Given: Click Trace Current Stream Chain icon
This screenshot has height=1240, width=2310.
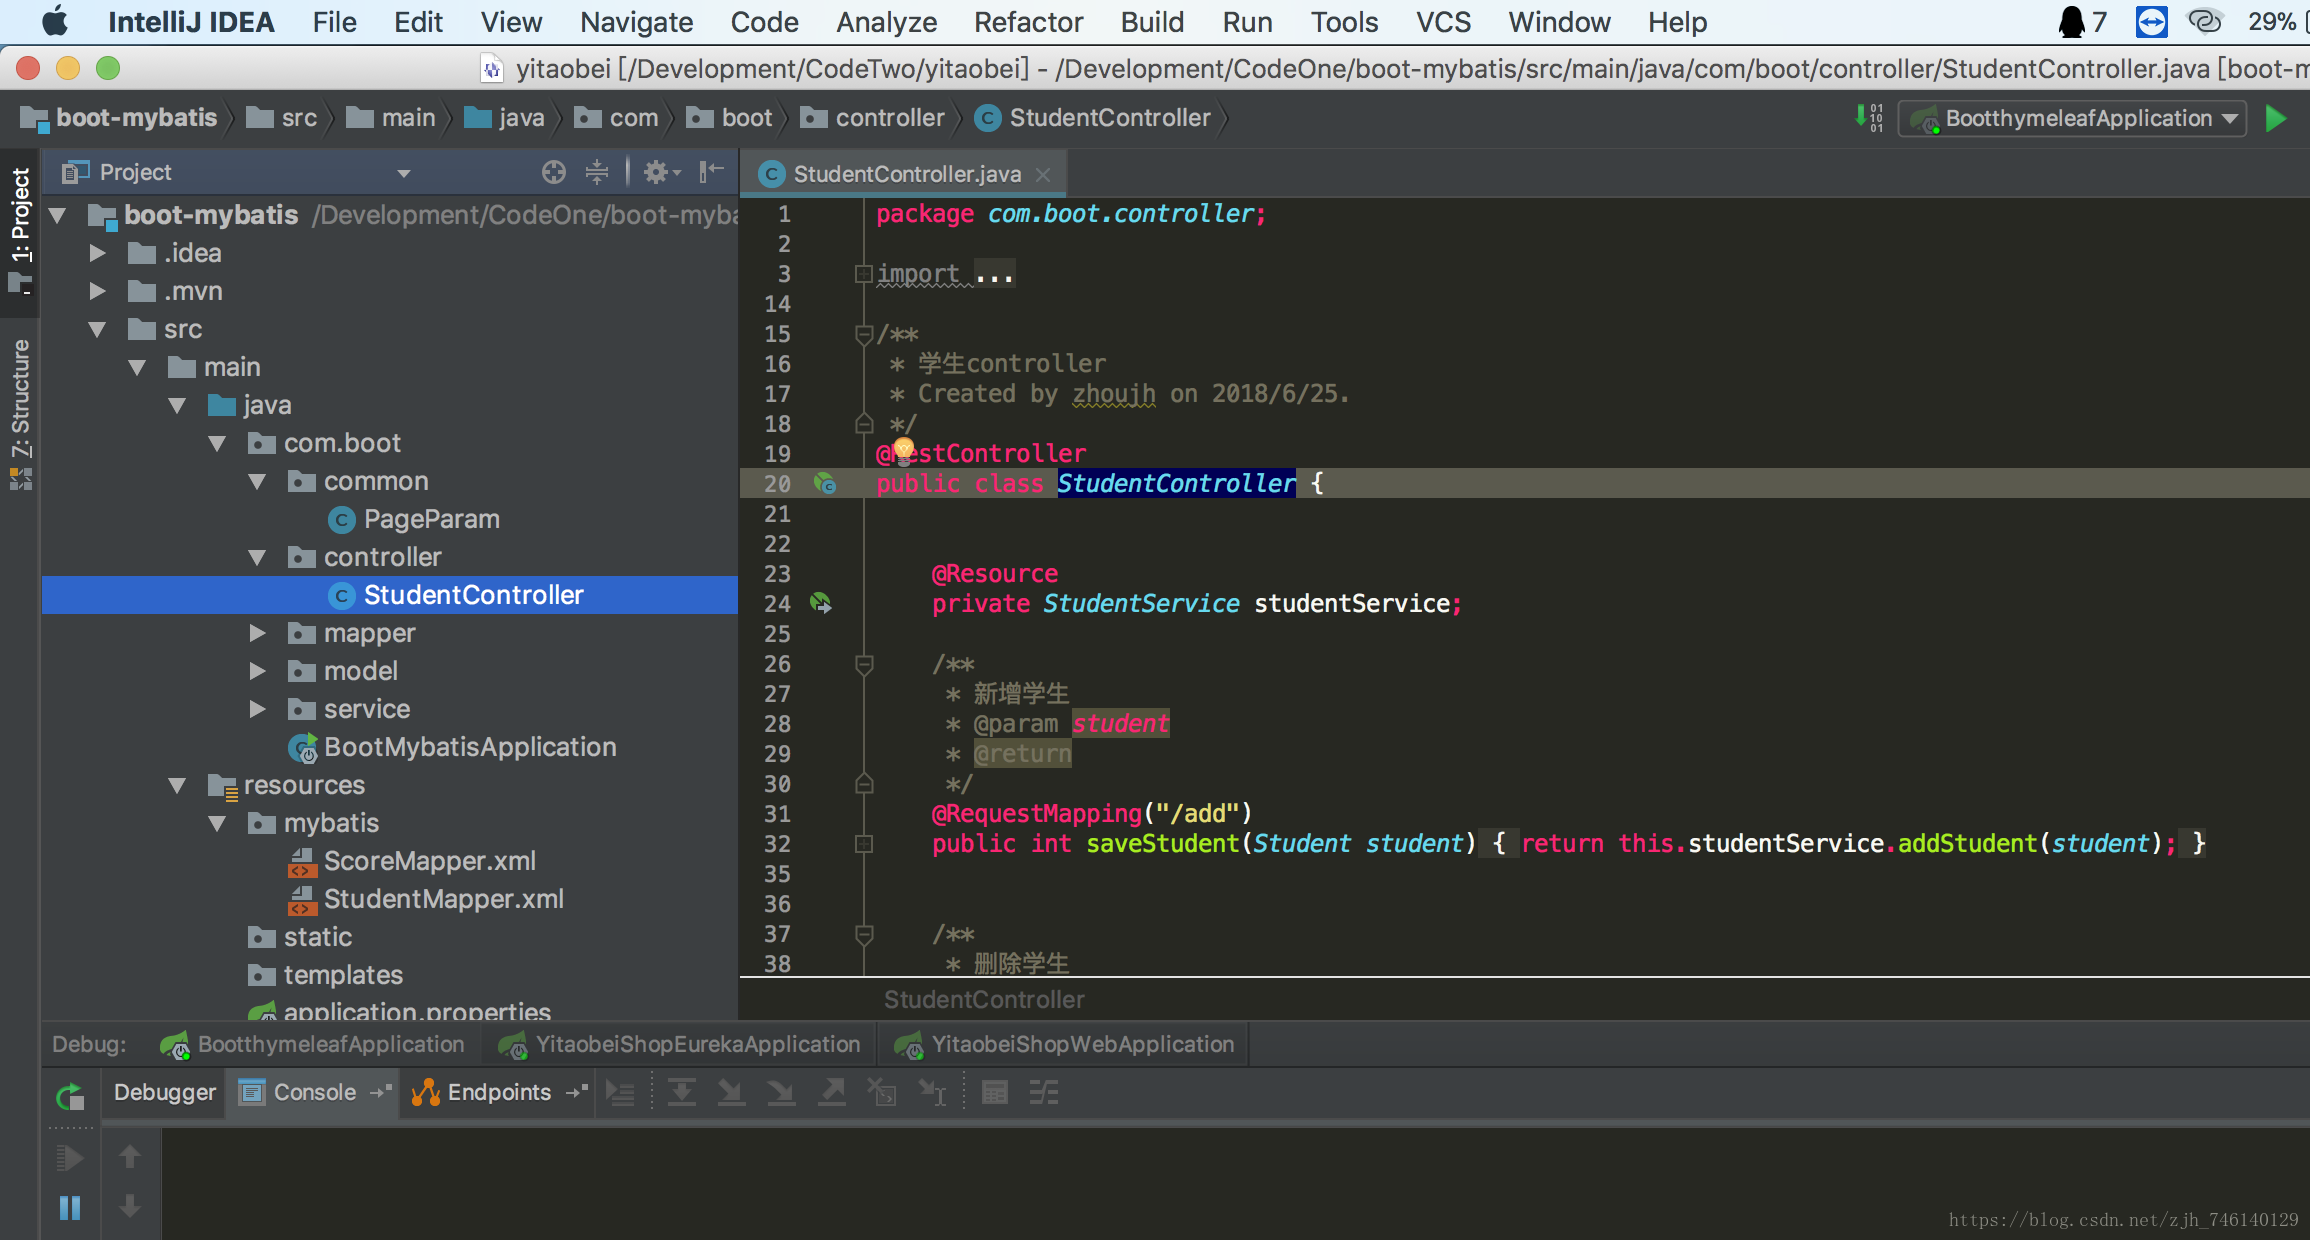Looking at the screenshot, I should pyautogui.click(x=1044, y=1093).
